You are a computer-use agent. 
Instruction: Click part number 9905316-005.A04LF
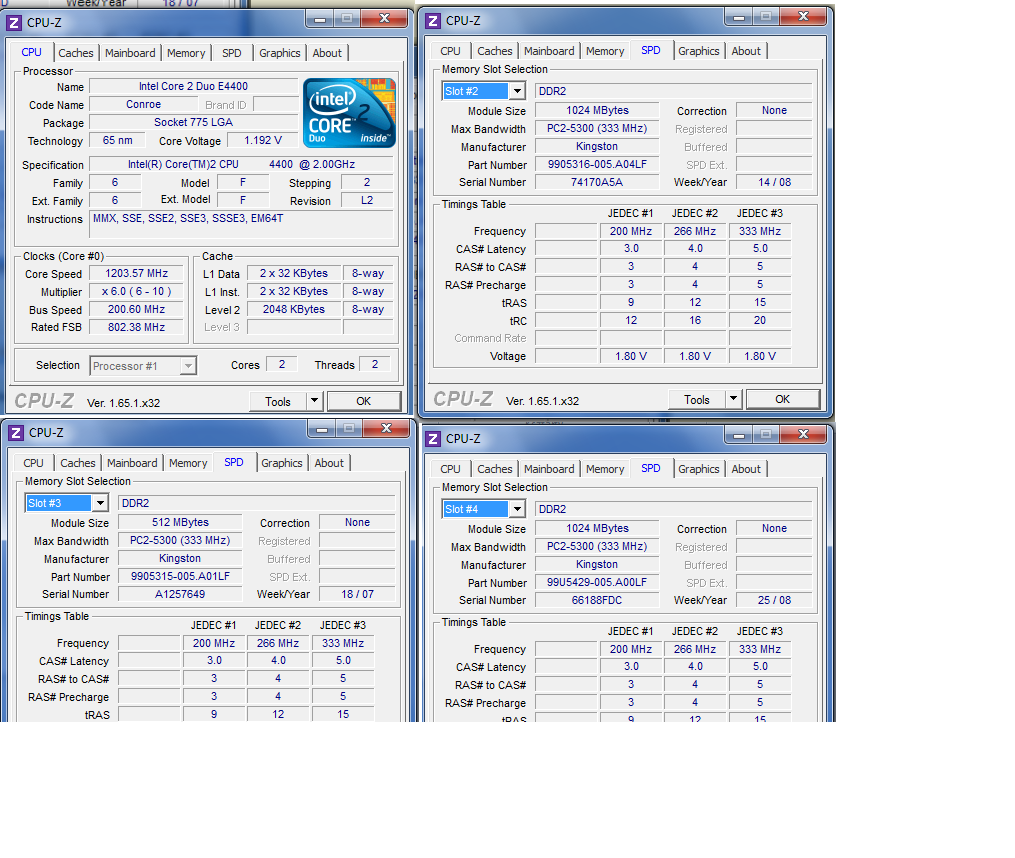(x=597, y=164)
